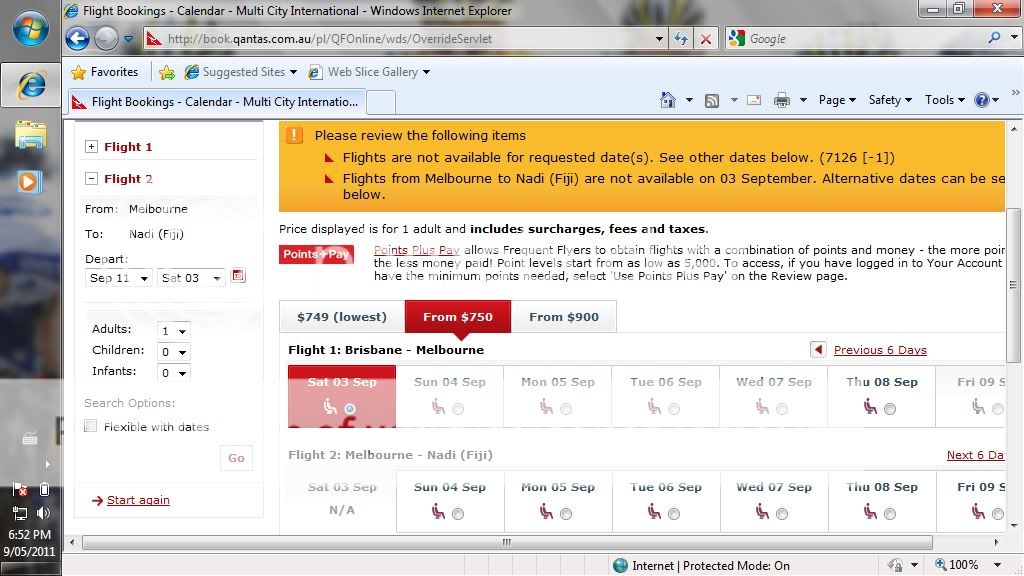Open Suggested Sites in favorites bar
Screen dimensions: 1024x576
tap(240, 72)
